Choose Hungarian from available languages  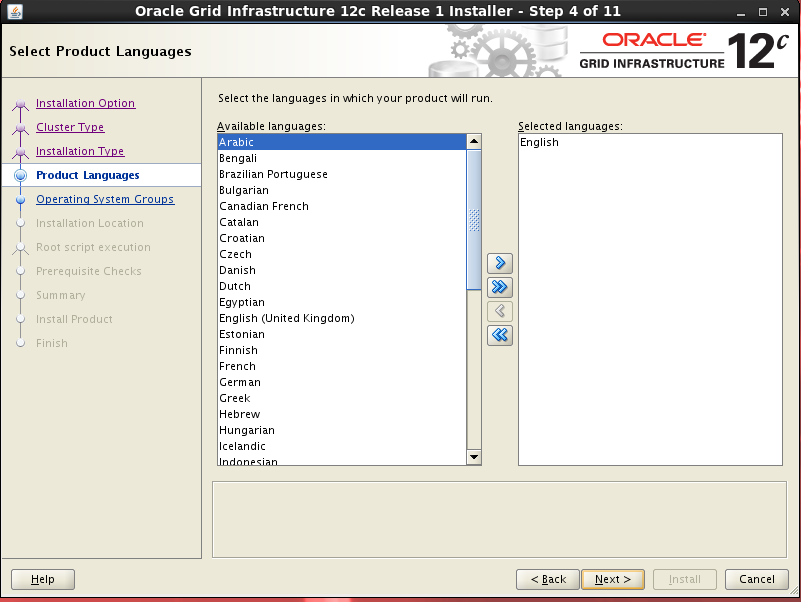pos(342,430)
